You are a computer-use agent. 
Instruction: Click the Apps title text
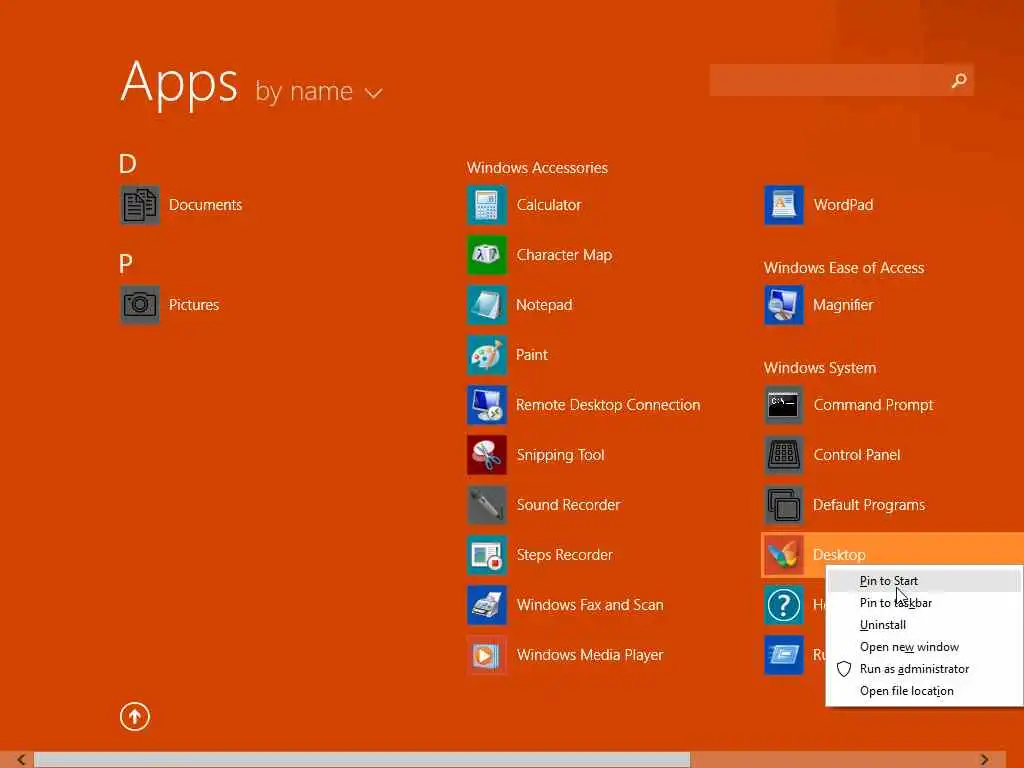coord(179,84)
